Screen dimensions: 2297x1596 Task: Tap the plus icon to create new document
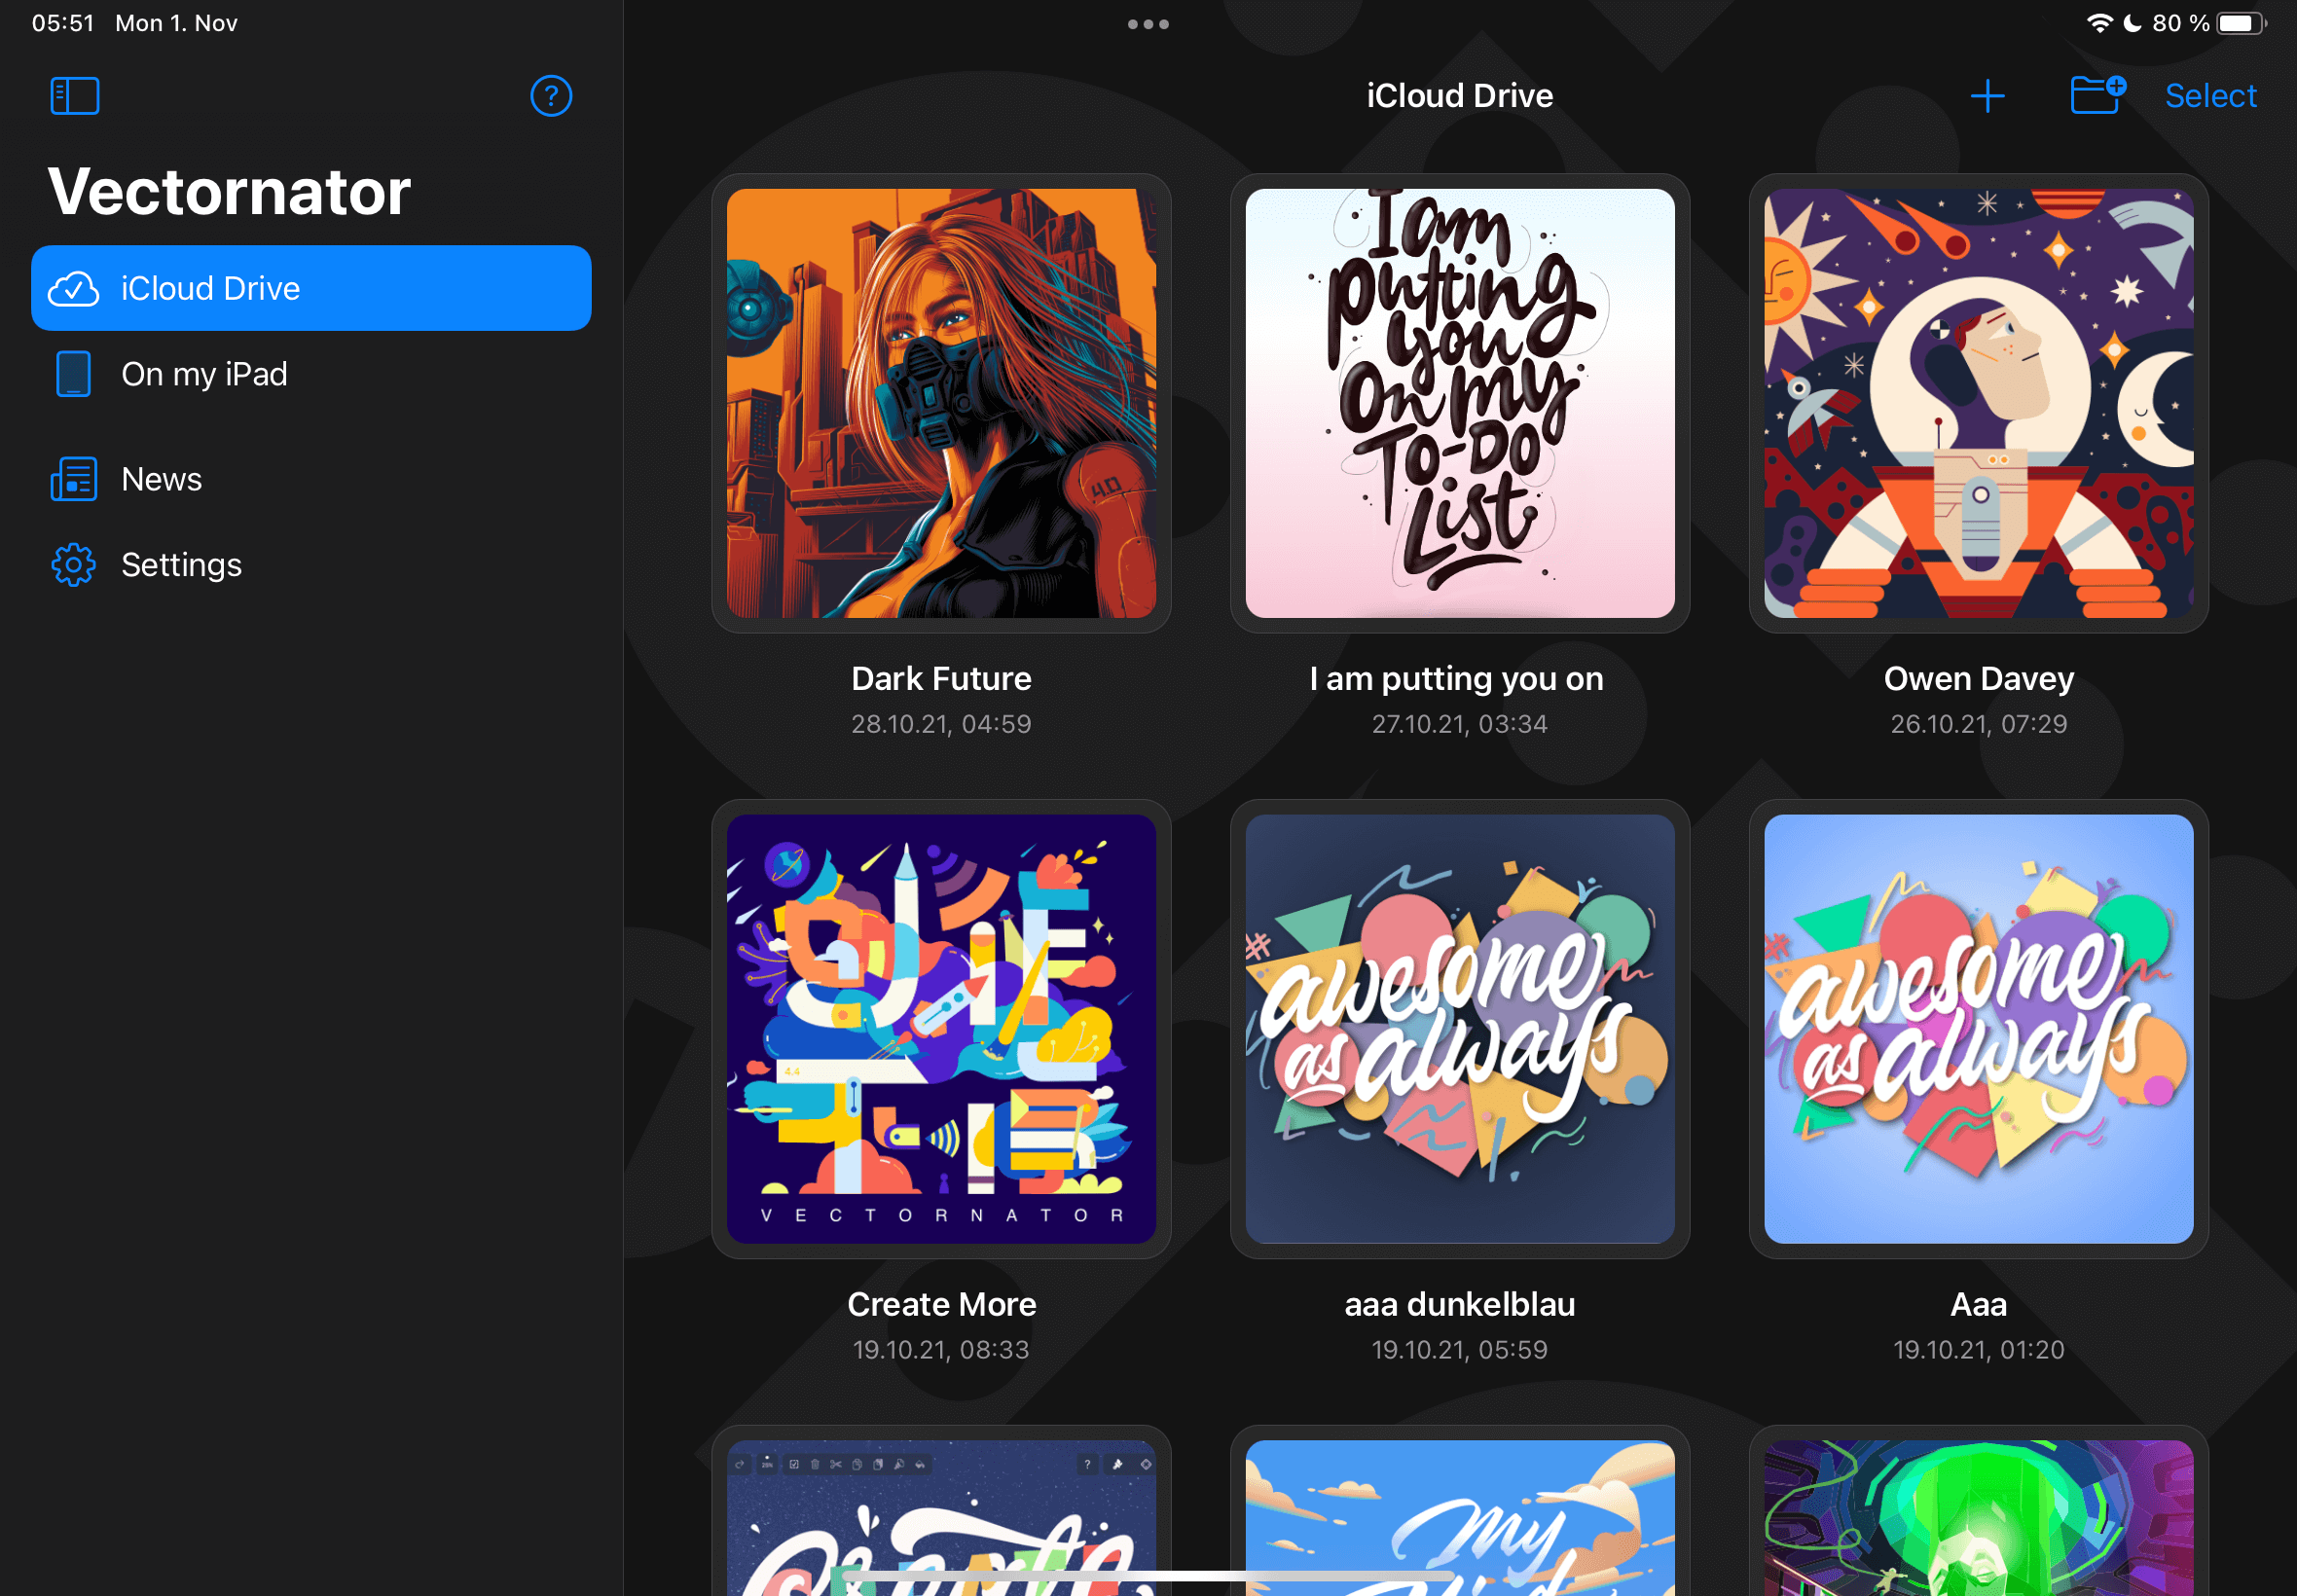click(1987, 96)
